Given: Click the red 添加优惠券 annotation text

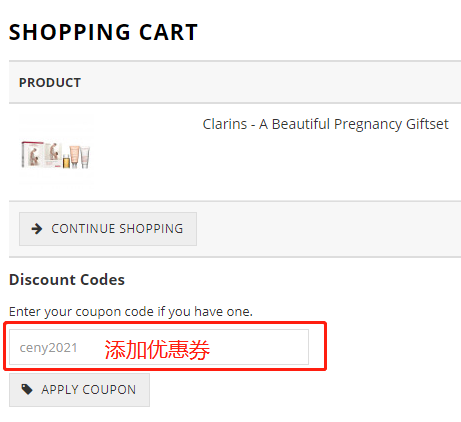Looking at the screenshot, I should [157, 350].
